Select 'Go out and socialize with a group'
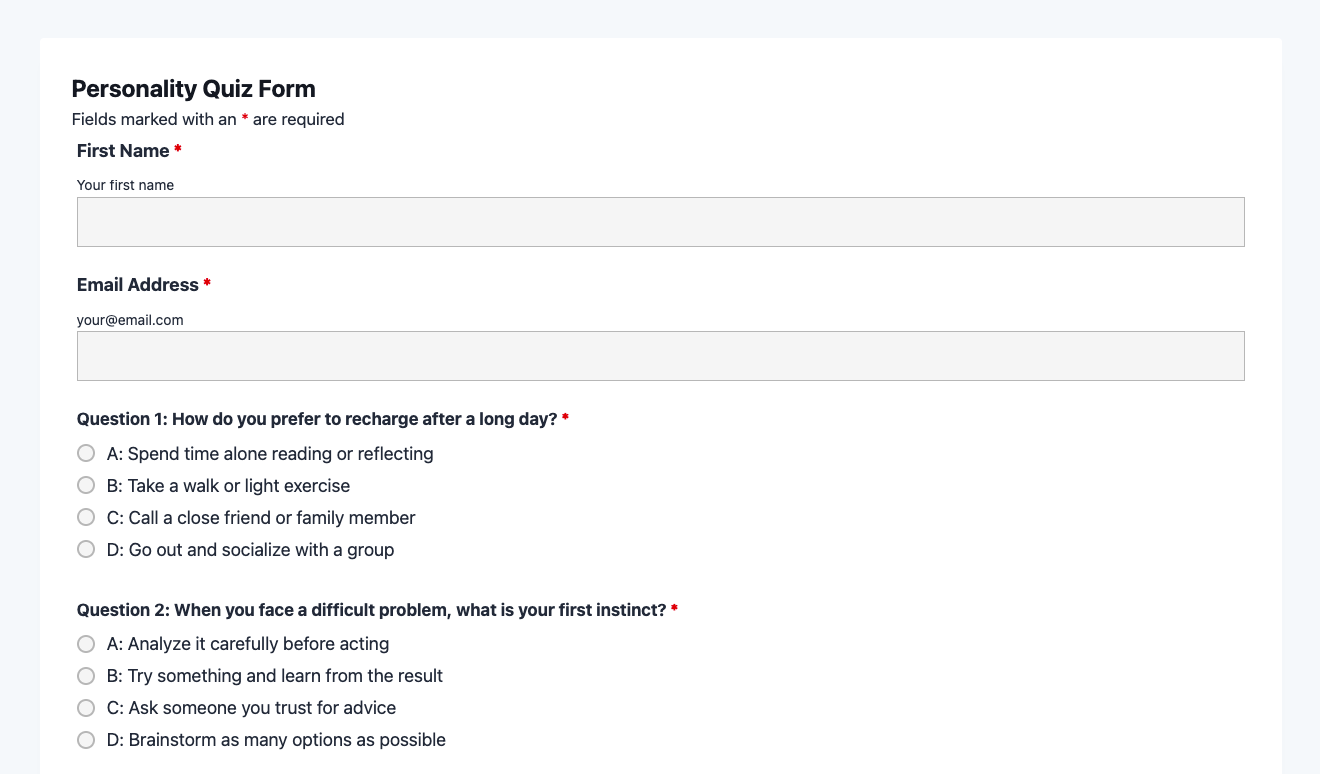Viewport: 1320px width, 774px height. [86, 550]
